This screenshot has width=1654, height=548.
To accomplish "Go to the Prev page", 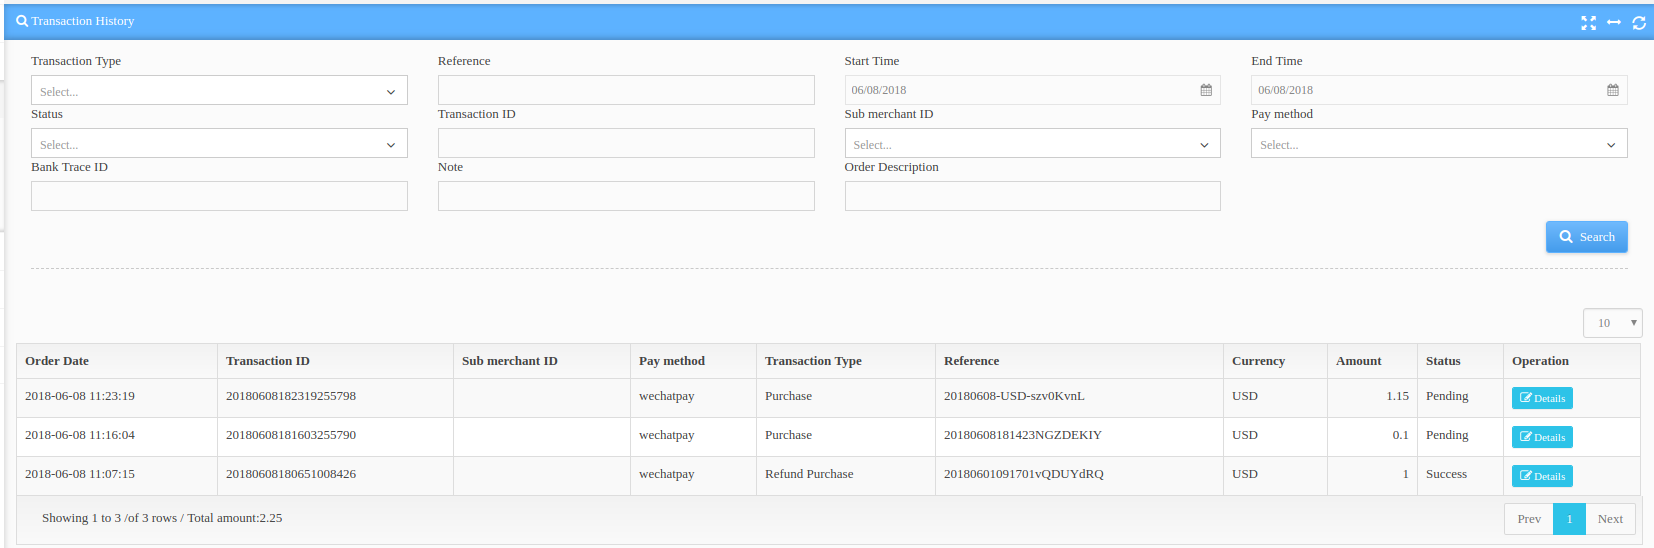I will pyautogui.click(x=1529, y=519).
